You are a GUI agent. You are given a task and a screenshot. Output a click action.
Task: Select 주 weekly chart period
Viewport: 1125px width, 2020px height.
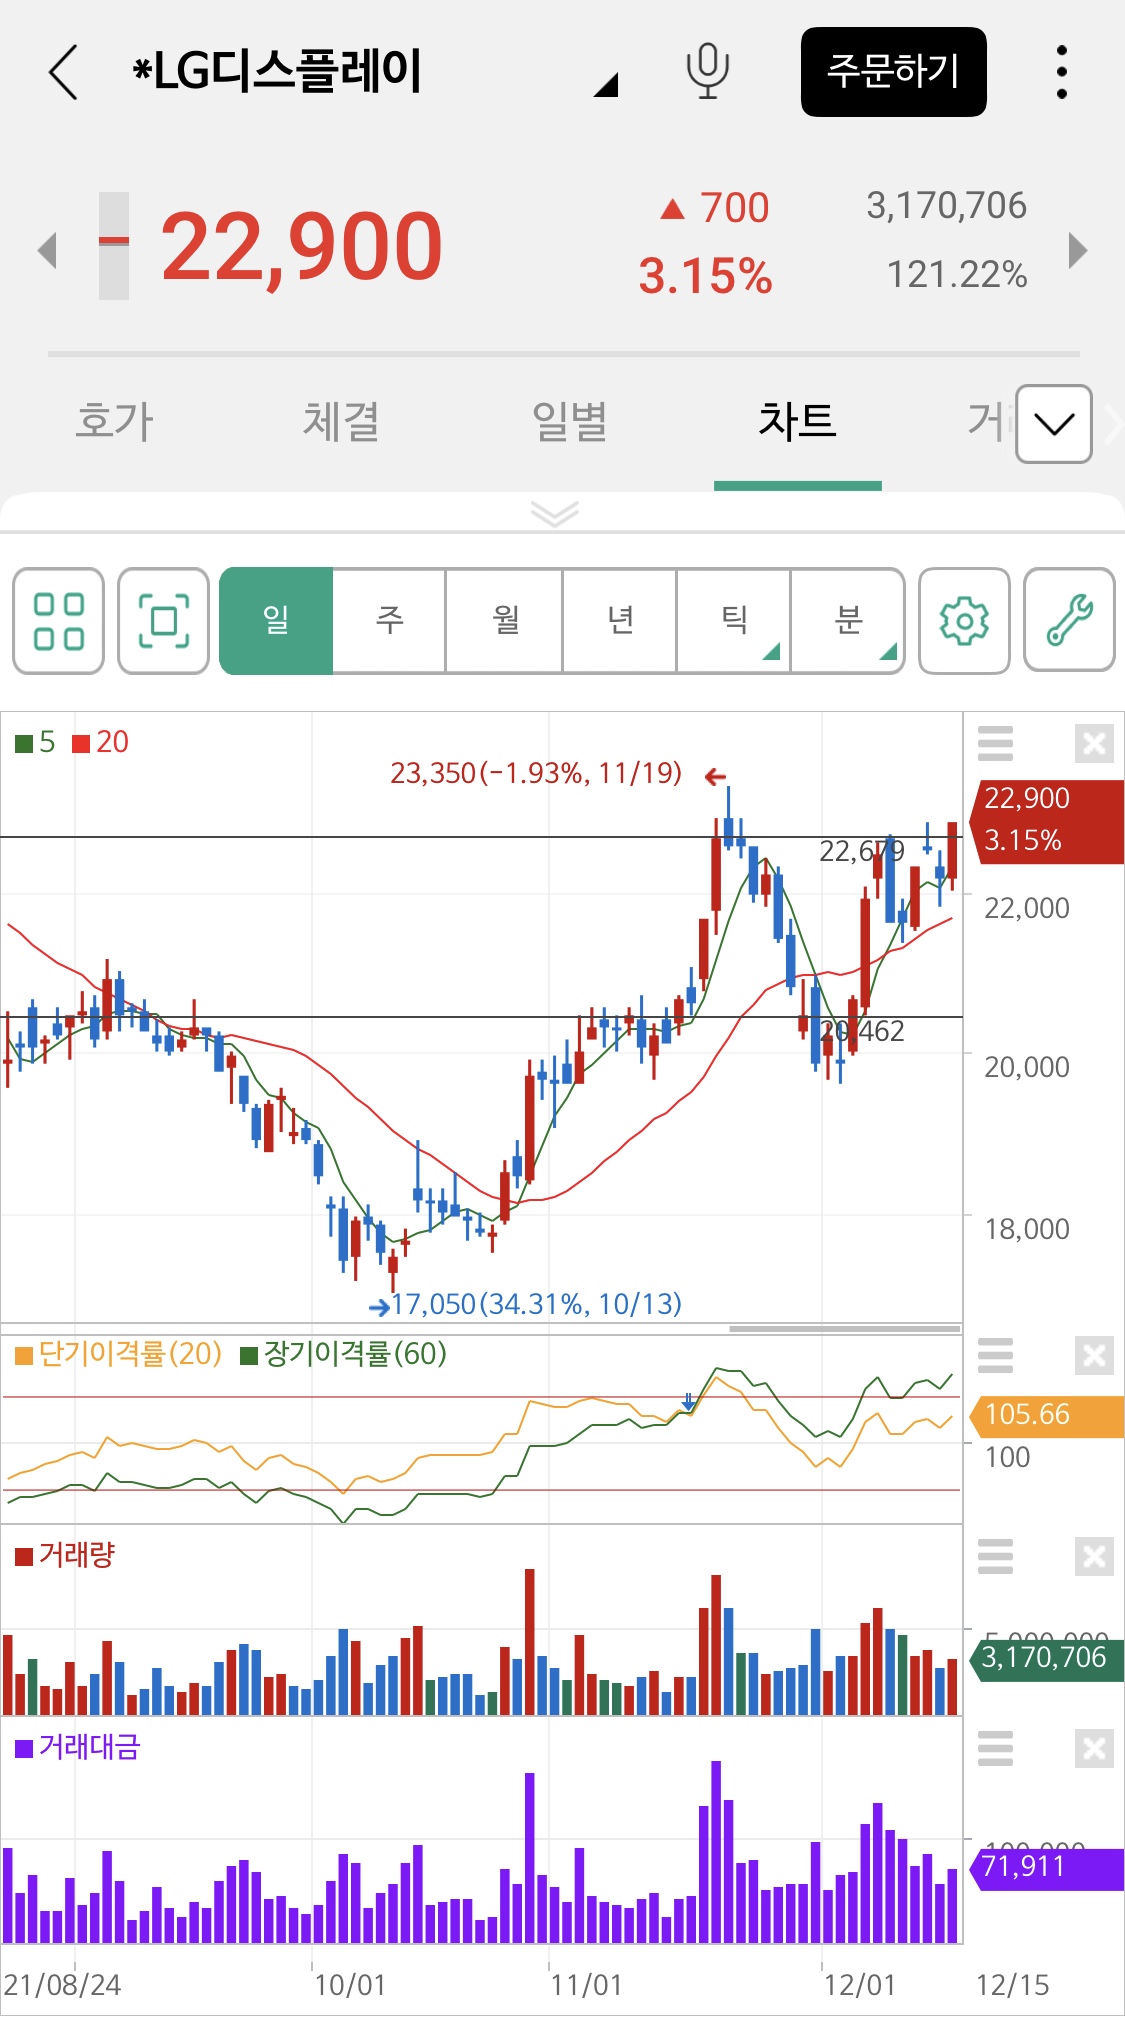coord(389,621)
